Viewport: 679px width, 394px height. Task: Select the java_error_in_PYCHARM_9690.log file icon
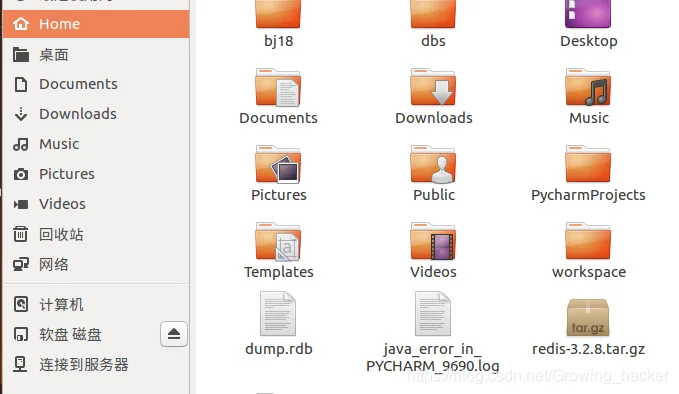pyautogui.click(x=433, y=314)
